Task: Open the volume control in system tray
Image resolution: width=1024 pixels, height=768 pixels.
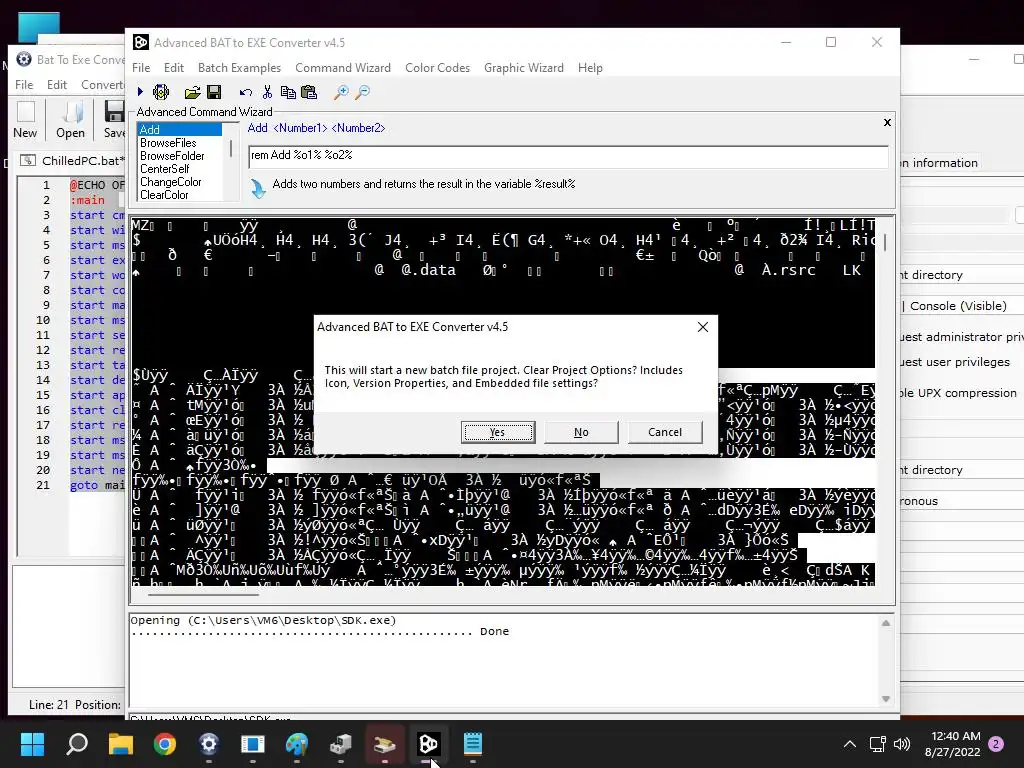Action: [902, 744]
